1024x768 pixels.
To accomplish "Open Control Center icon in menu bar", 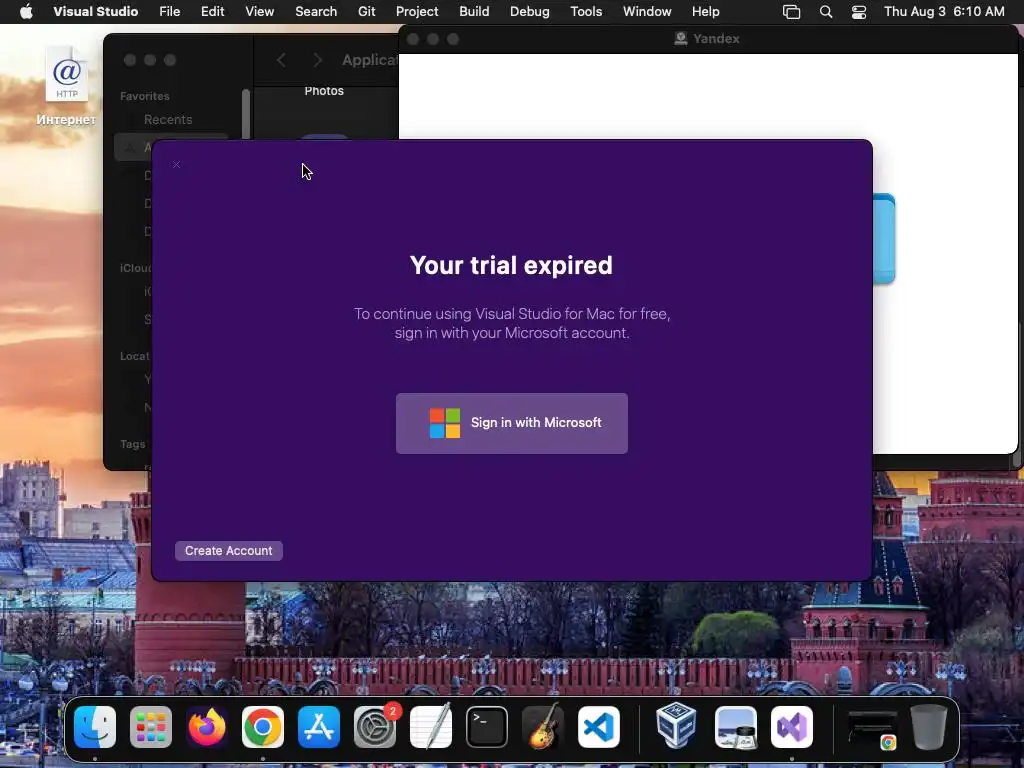I will [x=859, y=12].
